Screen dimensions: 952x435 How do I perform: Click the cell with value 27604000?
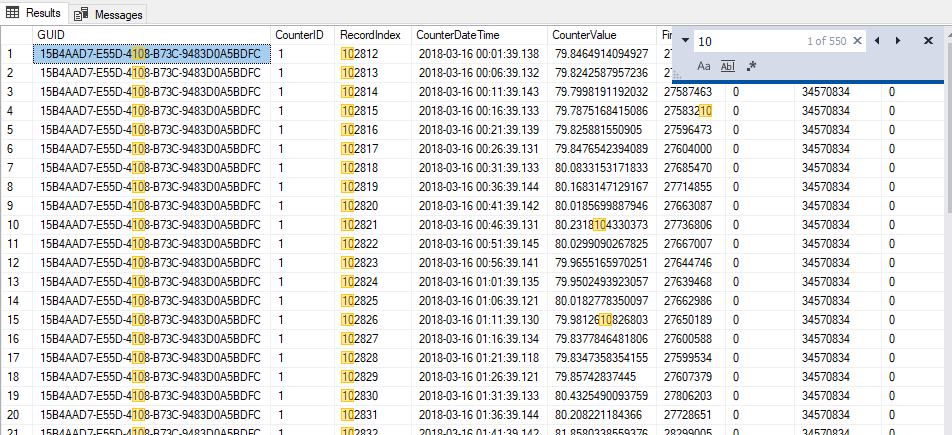(691, 149)
